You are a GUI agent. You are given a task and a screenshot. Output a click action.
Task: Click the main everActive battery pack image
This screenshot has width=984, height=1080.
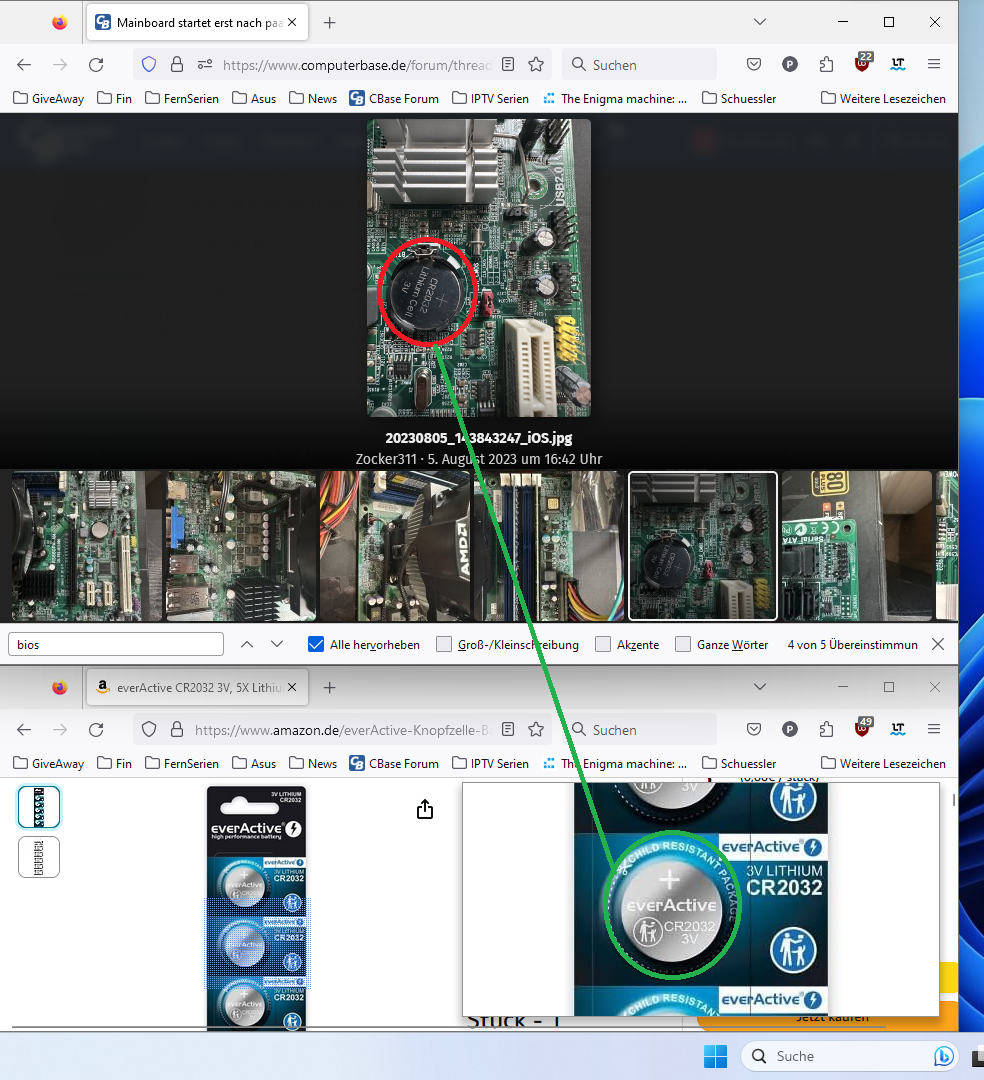[x=256, y=908]
